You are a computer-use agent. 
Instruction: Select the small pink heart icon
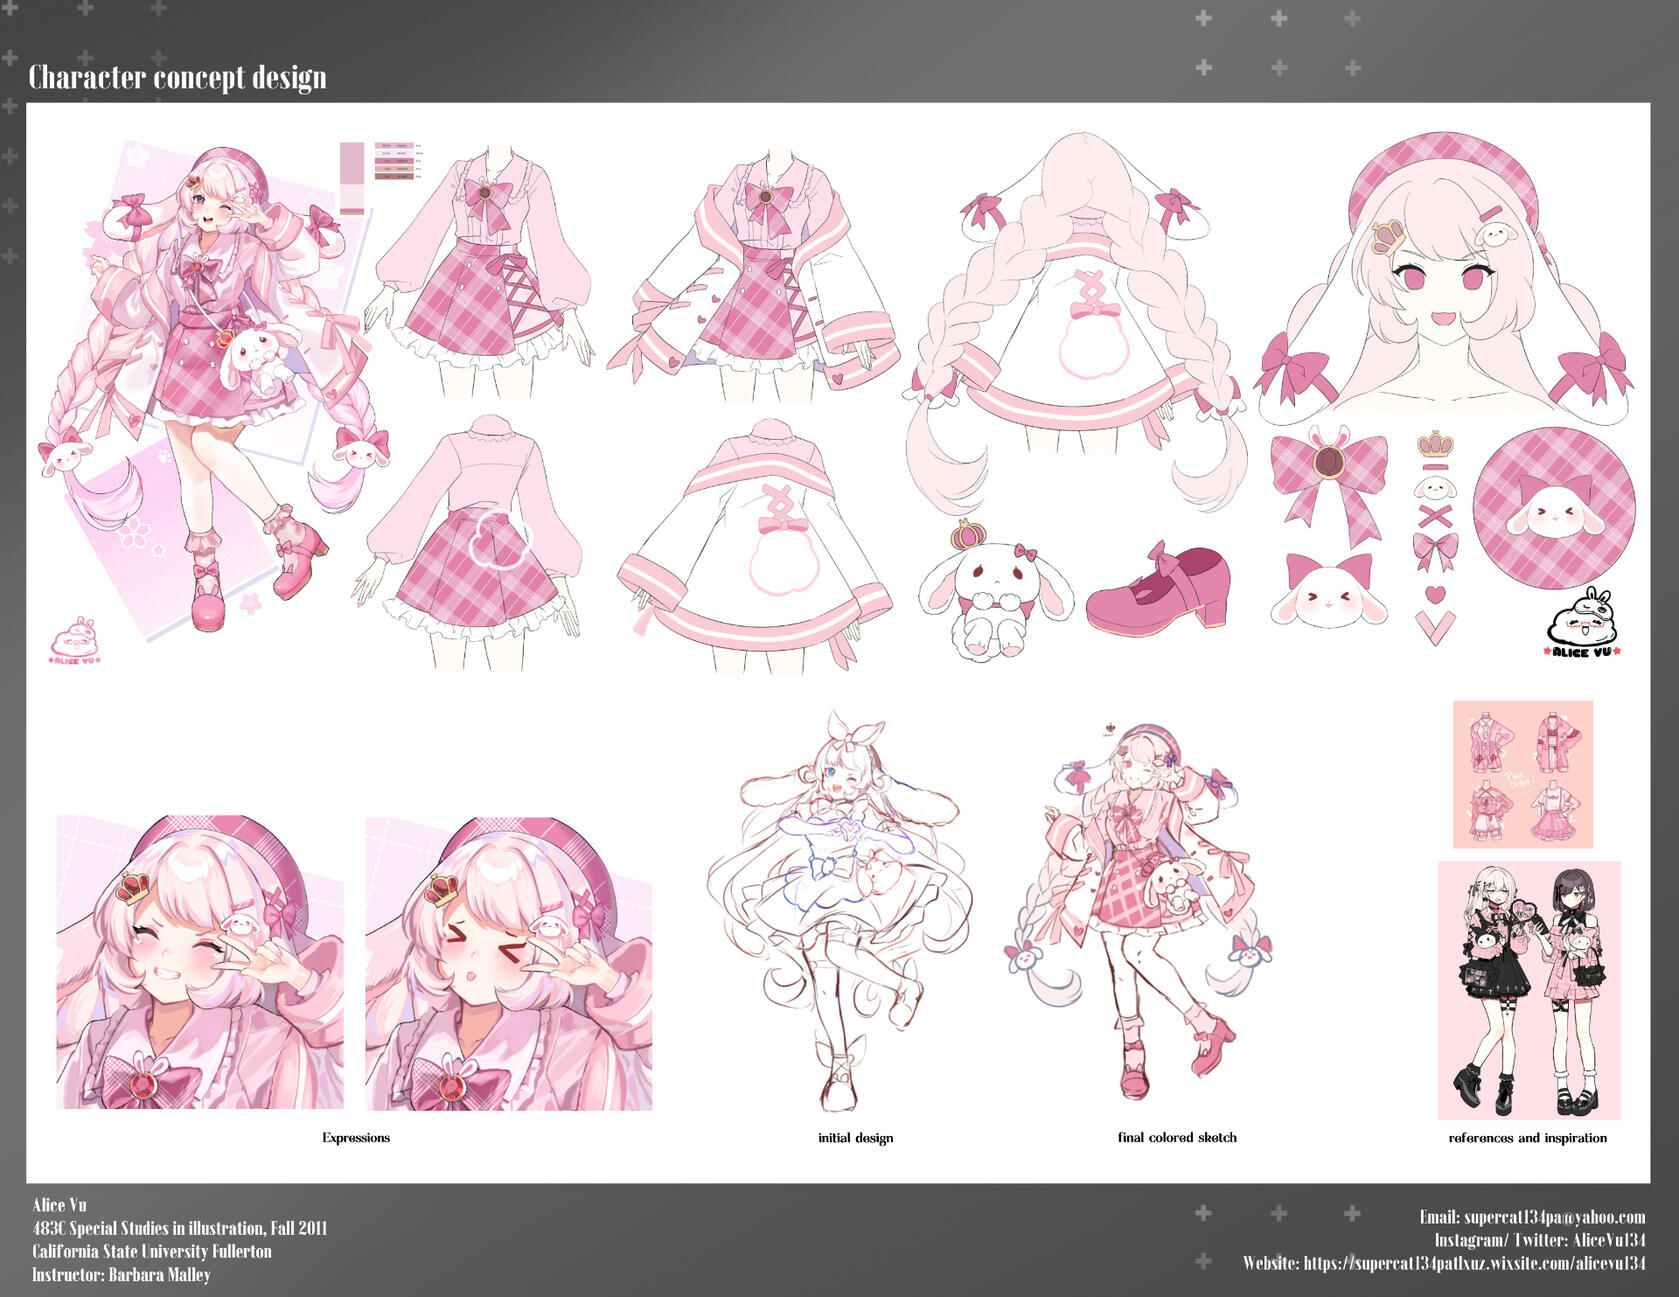click(1435, 594)
